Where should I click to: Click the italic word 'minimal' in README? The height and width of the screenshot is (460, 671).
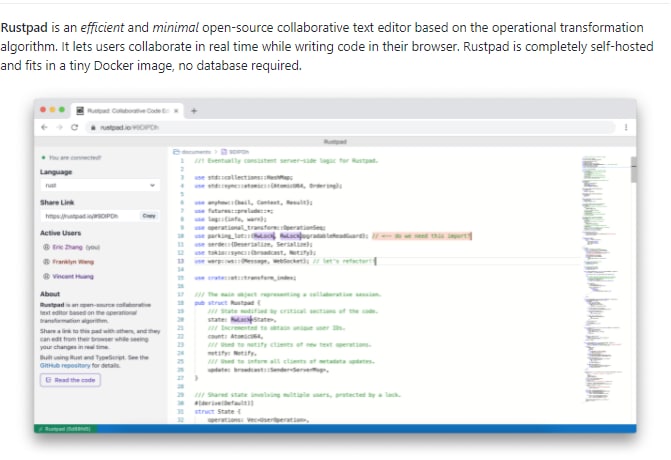[x=175, y=28]
